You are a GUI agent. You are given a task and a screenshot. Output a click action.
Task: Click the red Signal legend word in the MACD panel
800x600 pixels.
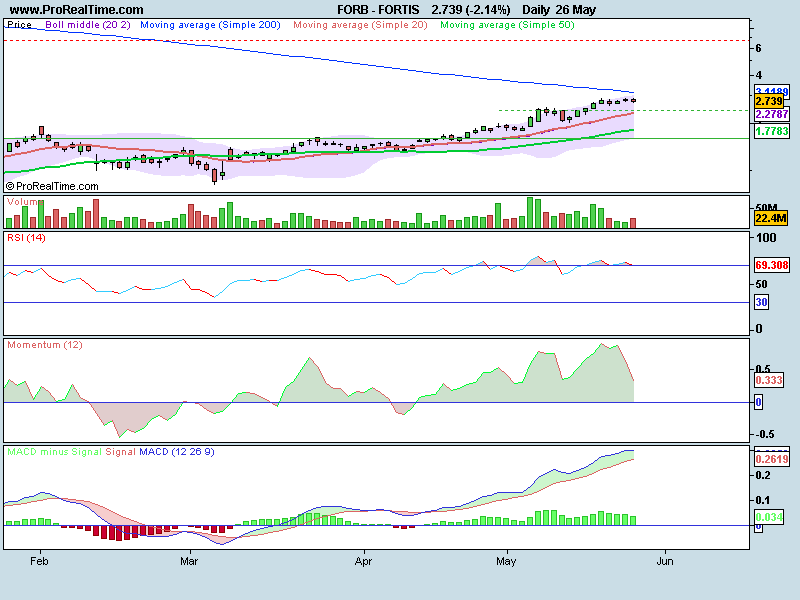120,452
